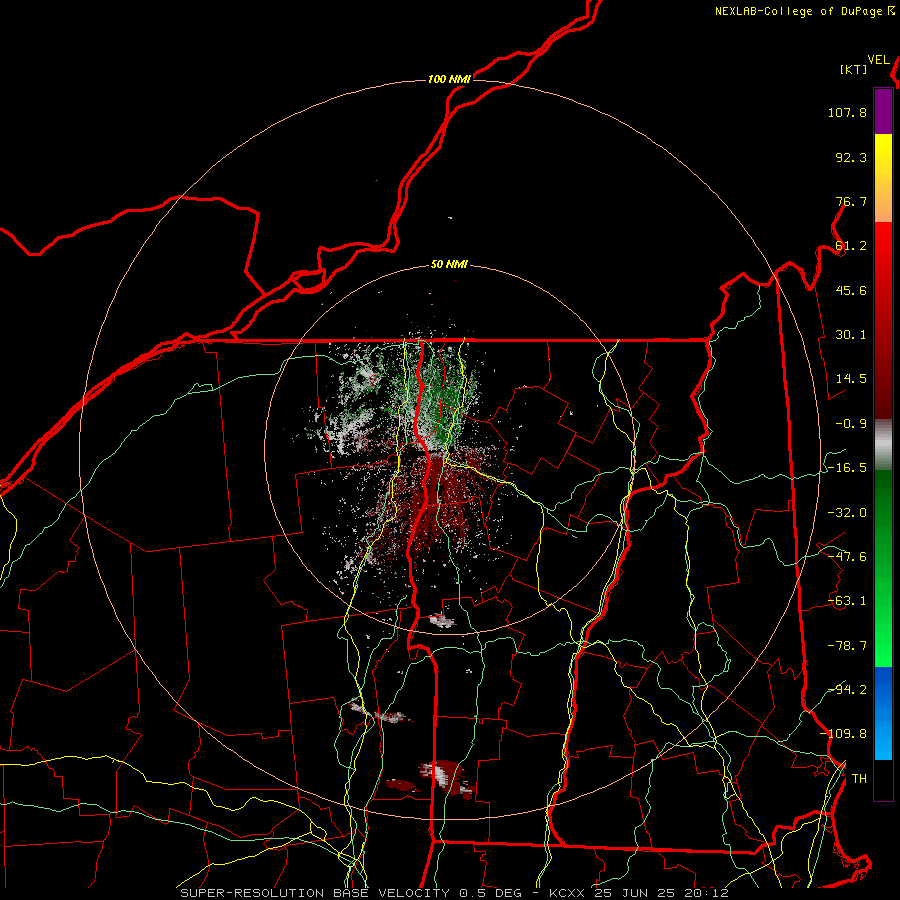Click the product title caption at the bottom
This screenshot has height=900, width=900.
pos(455,893)
